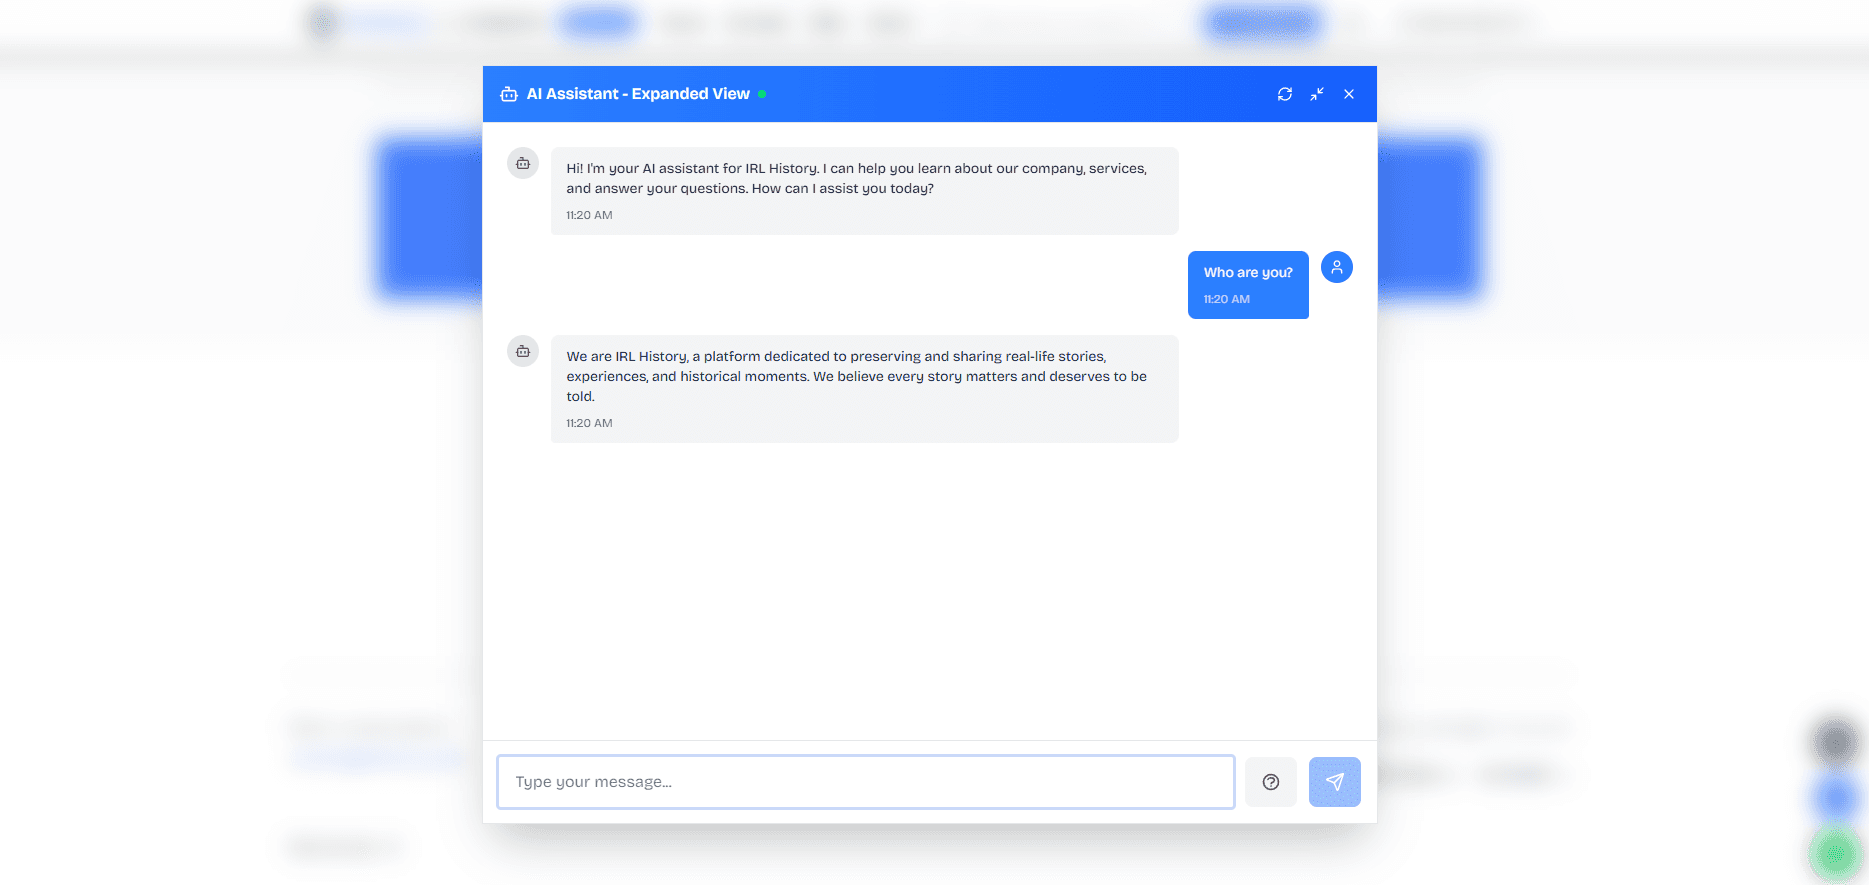
Task: Click the robot icon beside AI Assistant title
Action: pos(509,94)
